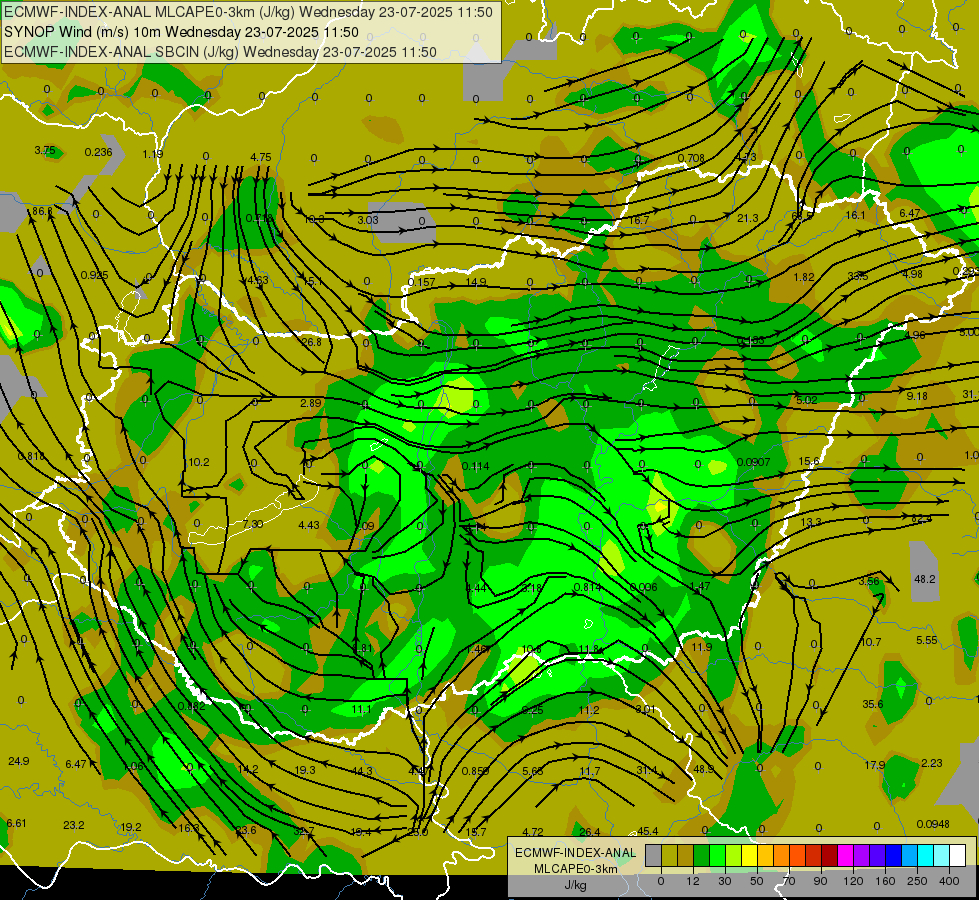
Task: Click the legend value label 90
Action: pyautogui.click(x=820, y=881)
